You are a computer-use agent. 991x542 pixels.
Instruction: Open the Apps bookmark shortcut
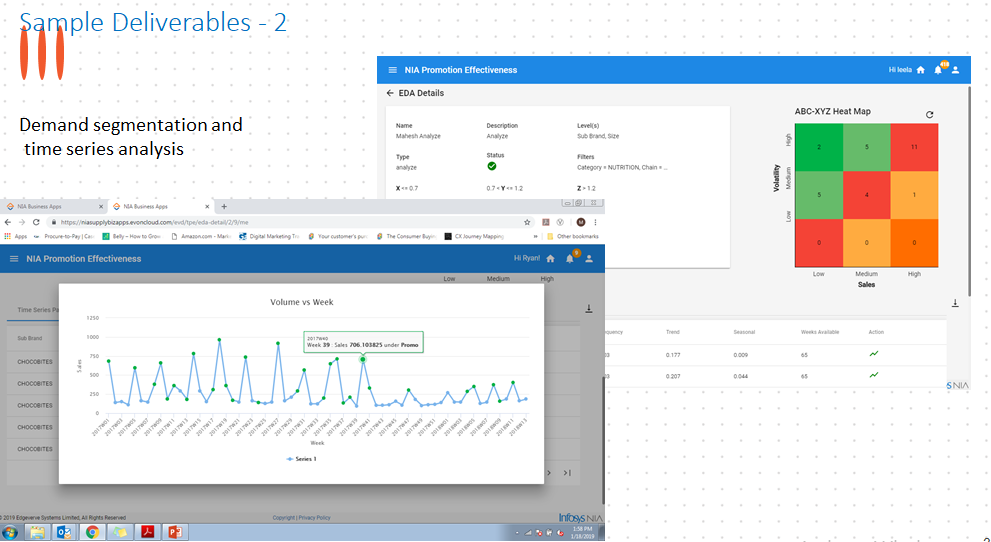point(16,236)
